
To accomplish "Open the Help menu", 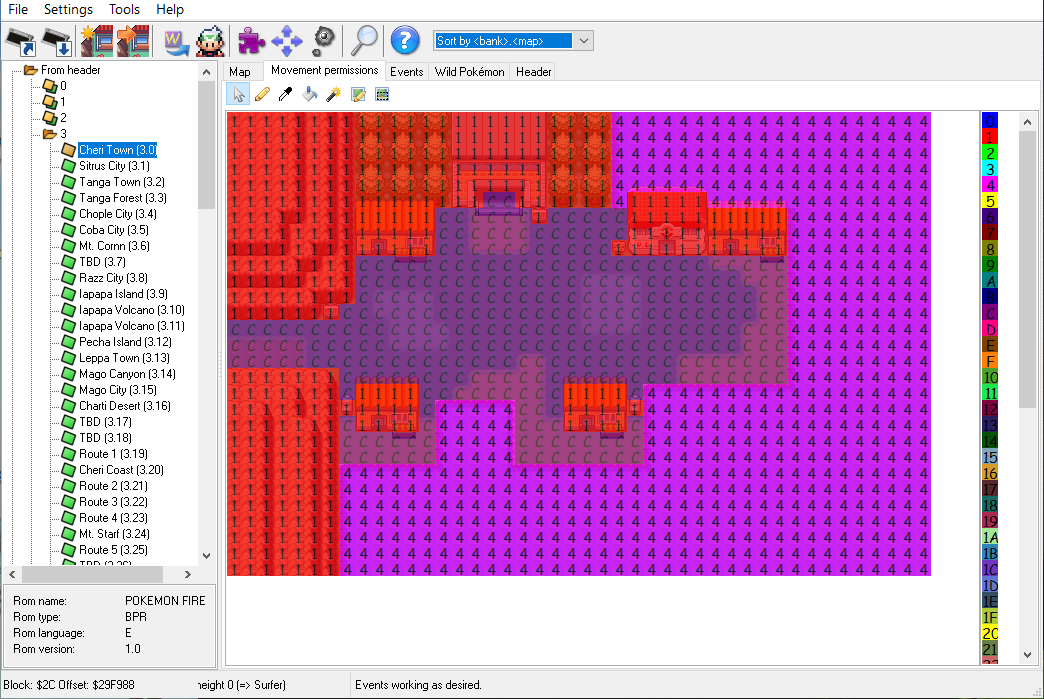I will [x=170, y=9].
